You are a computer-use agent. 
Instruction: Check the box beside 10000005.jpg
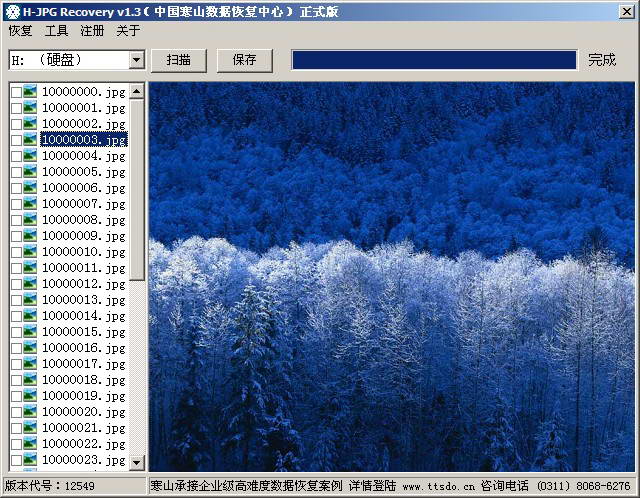click(x=16, y=172)
